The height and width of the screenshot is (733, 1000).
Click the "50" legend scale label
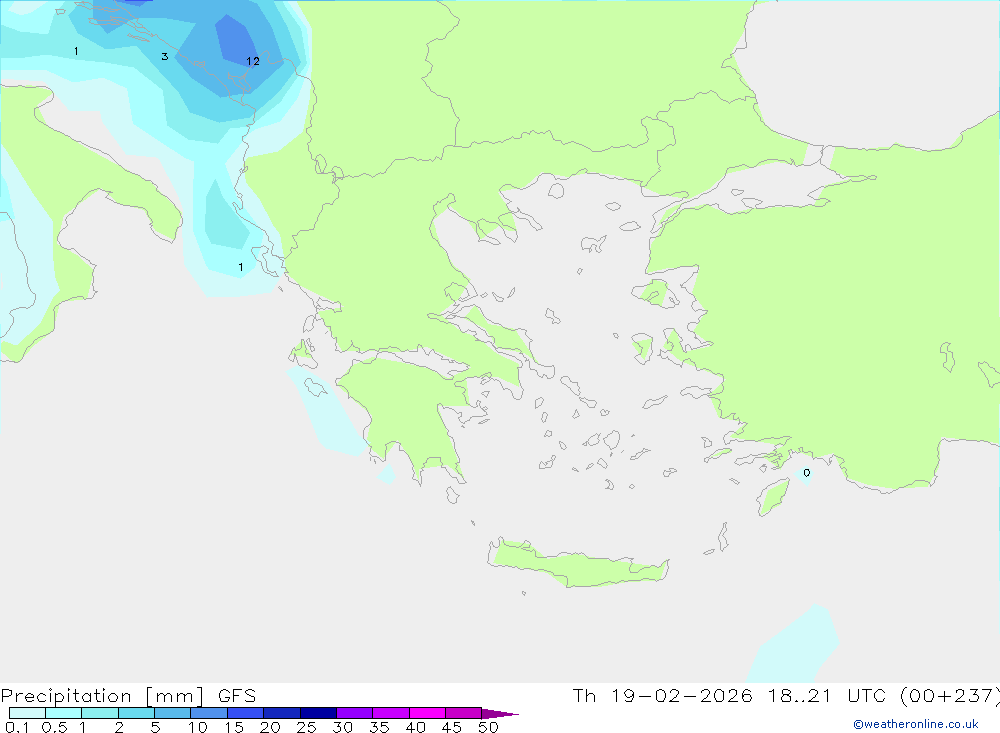(x=488, y=727)
